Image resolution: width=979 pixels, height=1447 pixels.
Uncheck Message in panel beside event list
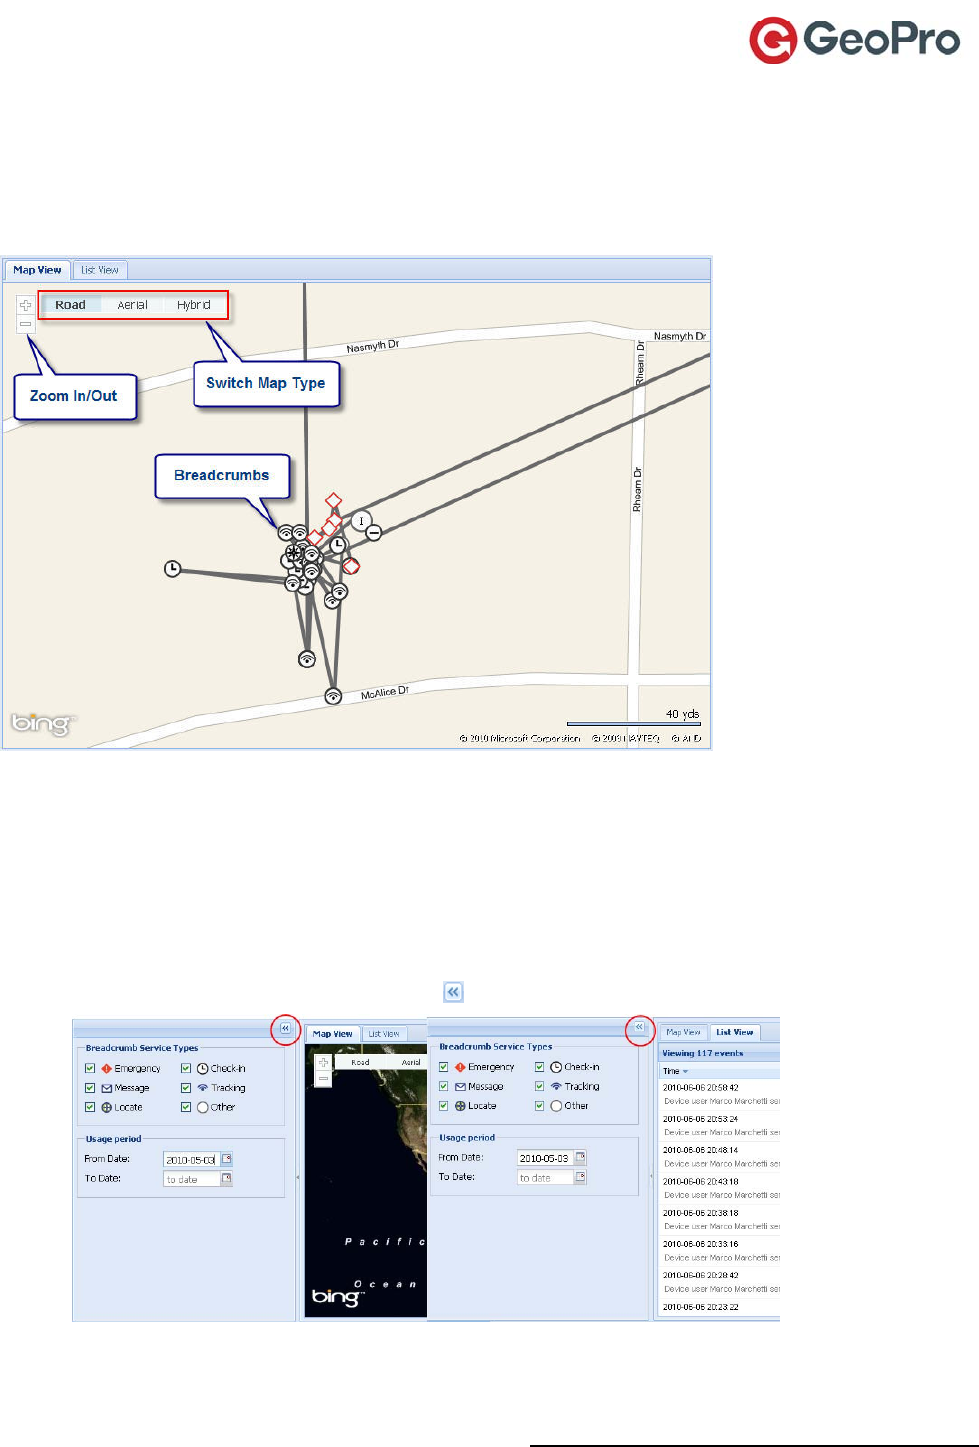444,1086
